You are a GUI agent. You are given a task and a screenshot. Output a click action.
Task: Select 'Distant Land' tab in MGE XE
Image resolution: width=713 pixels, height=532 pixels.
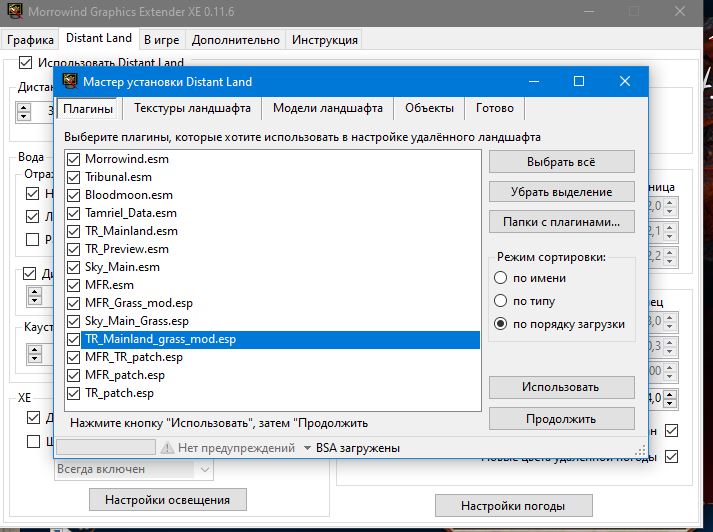[99, 38]
